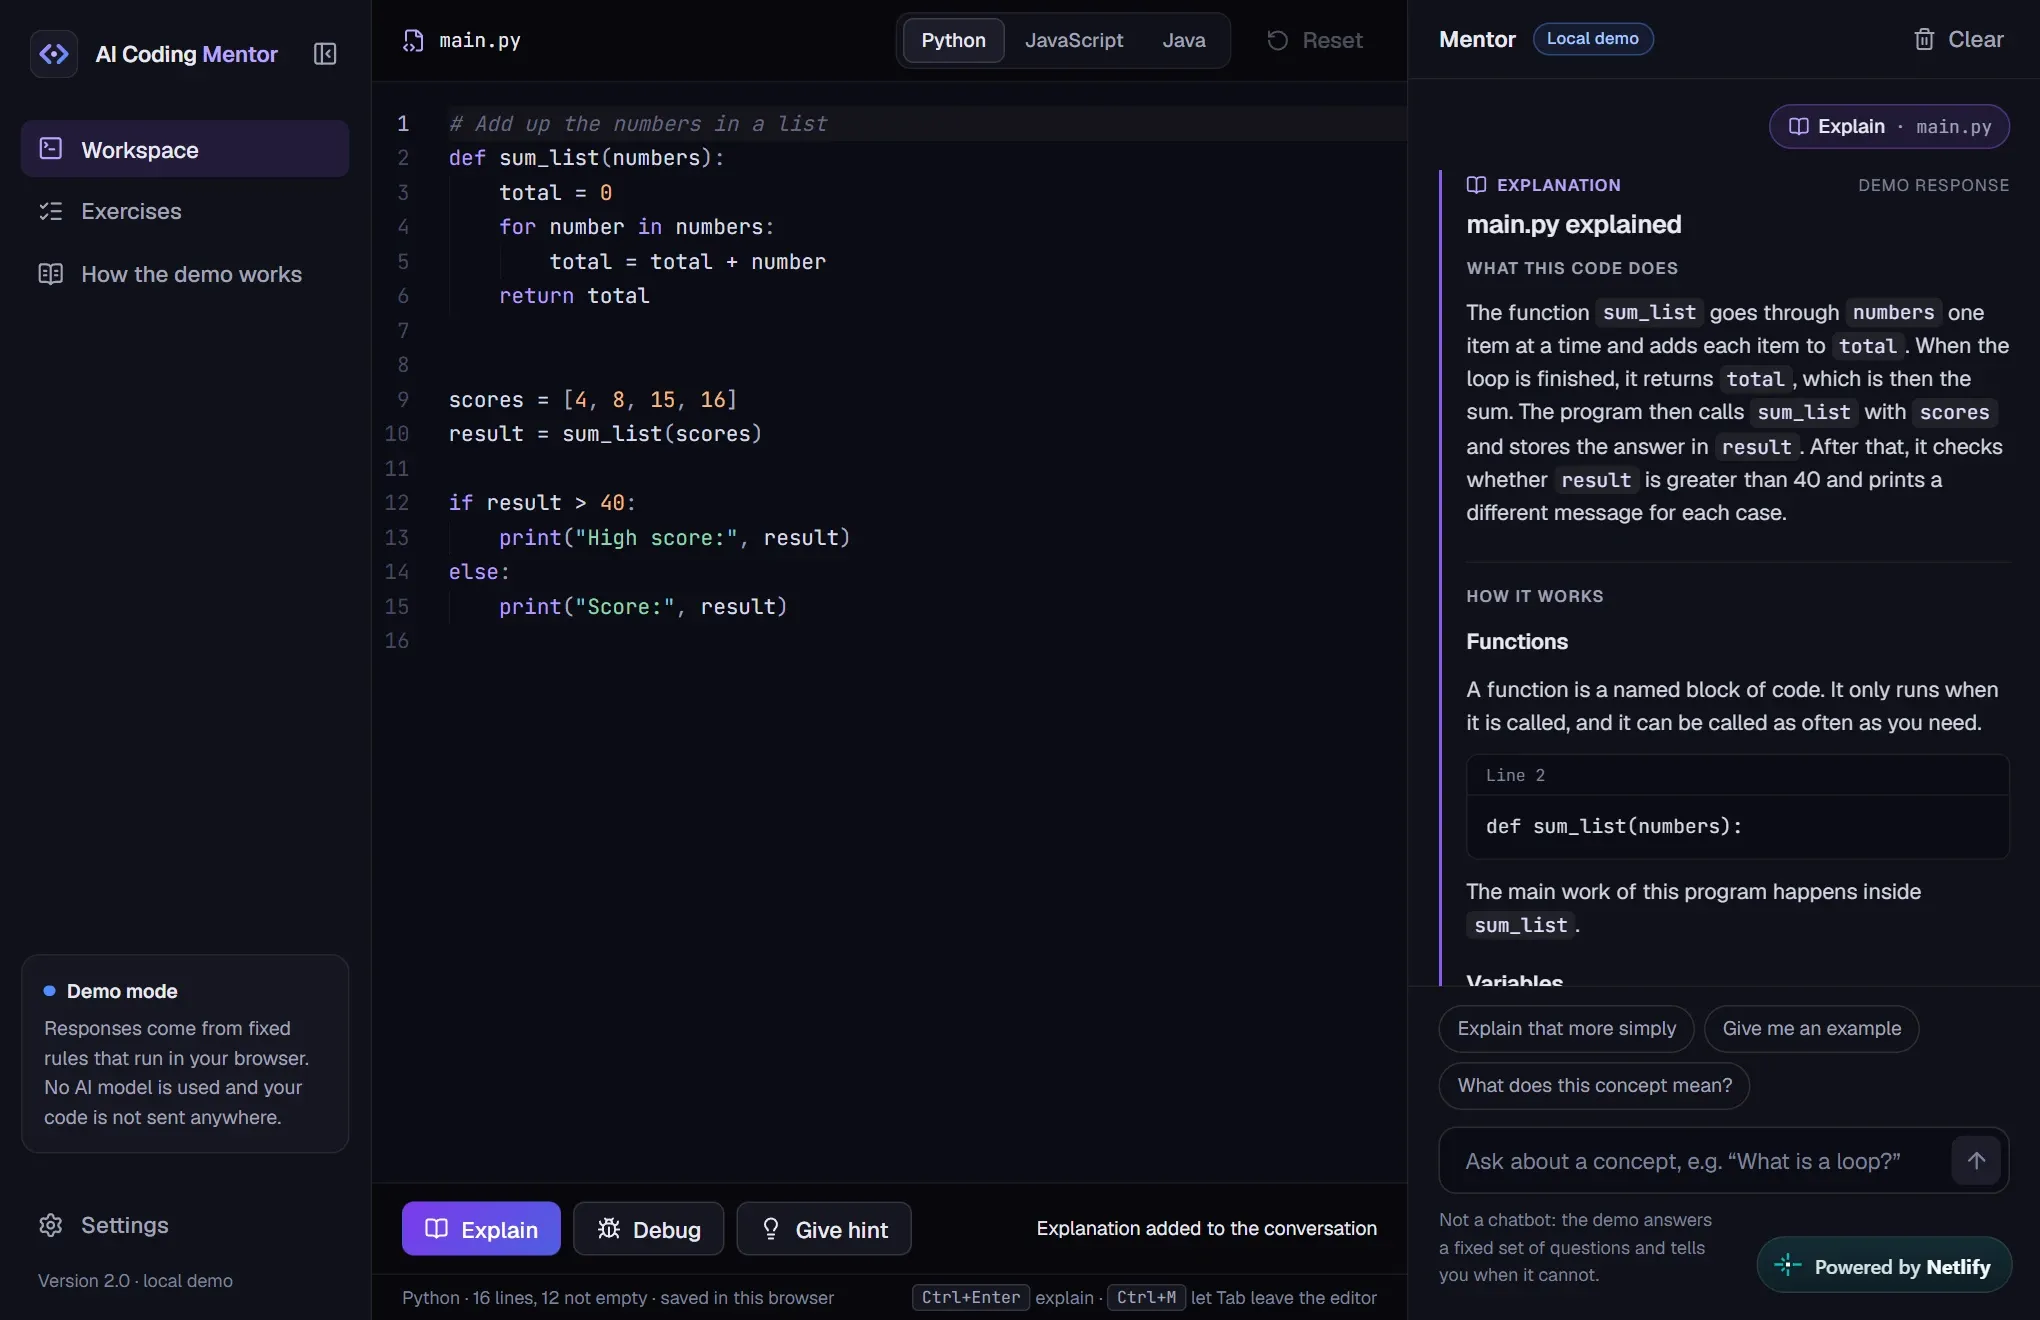
Task: Click the Local demo badge
Action: click(1592, 39)
